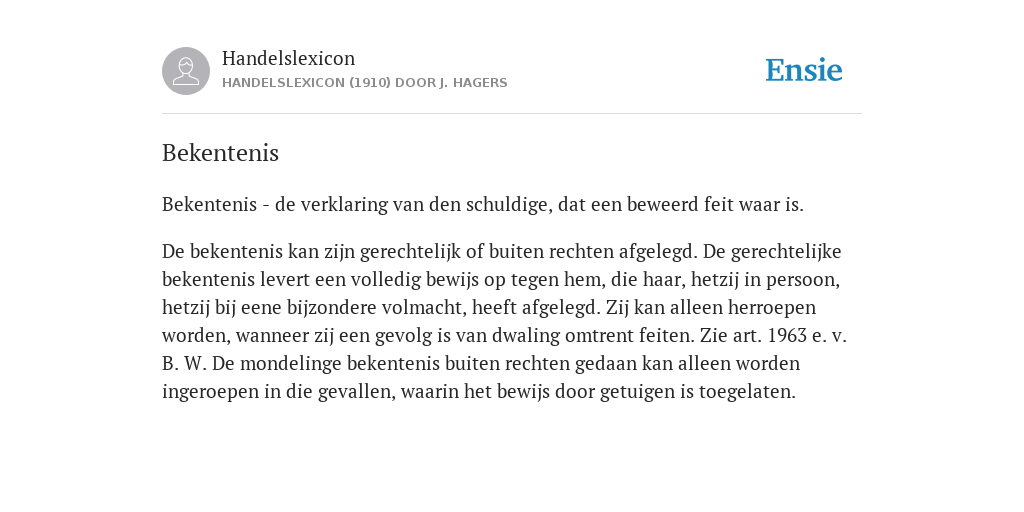Click the horizontal divider under the header
1024x512 pixels.
[512, 114]
